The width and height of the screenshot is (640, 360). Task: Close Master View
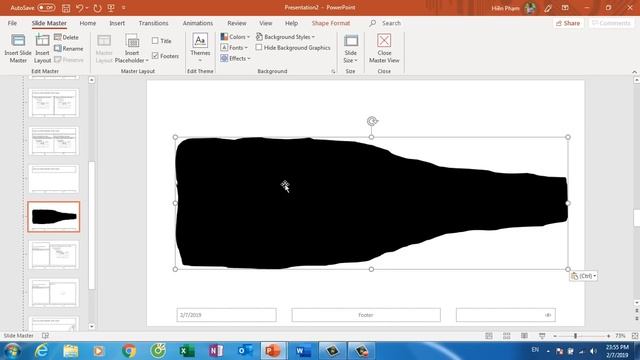[384, 49]
